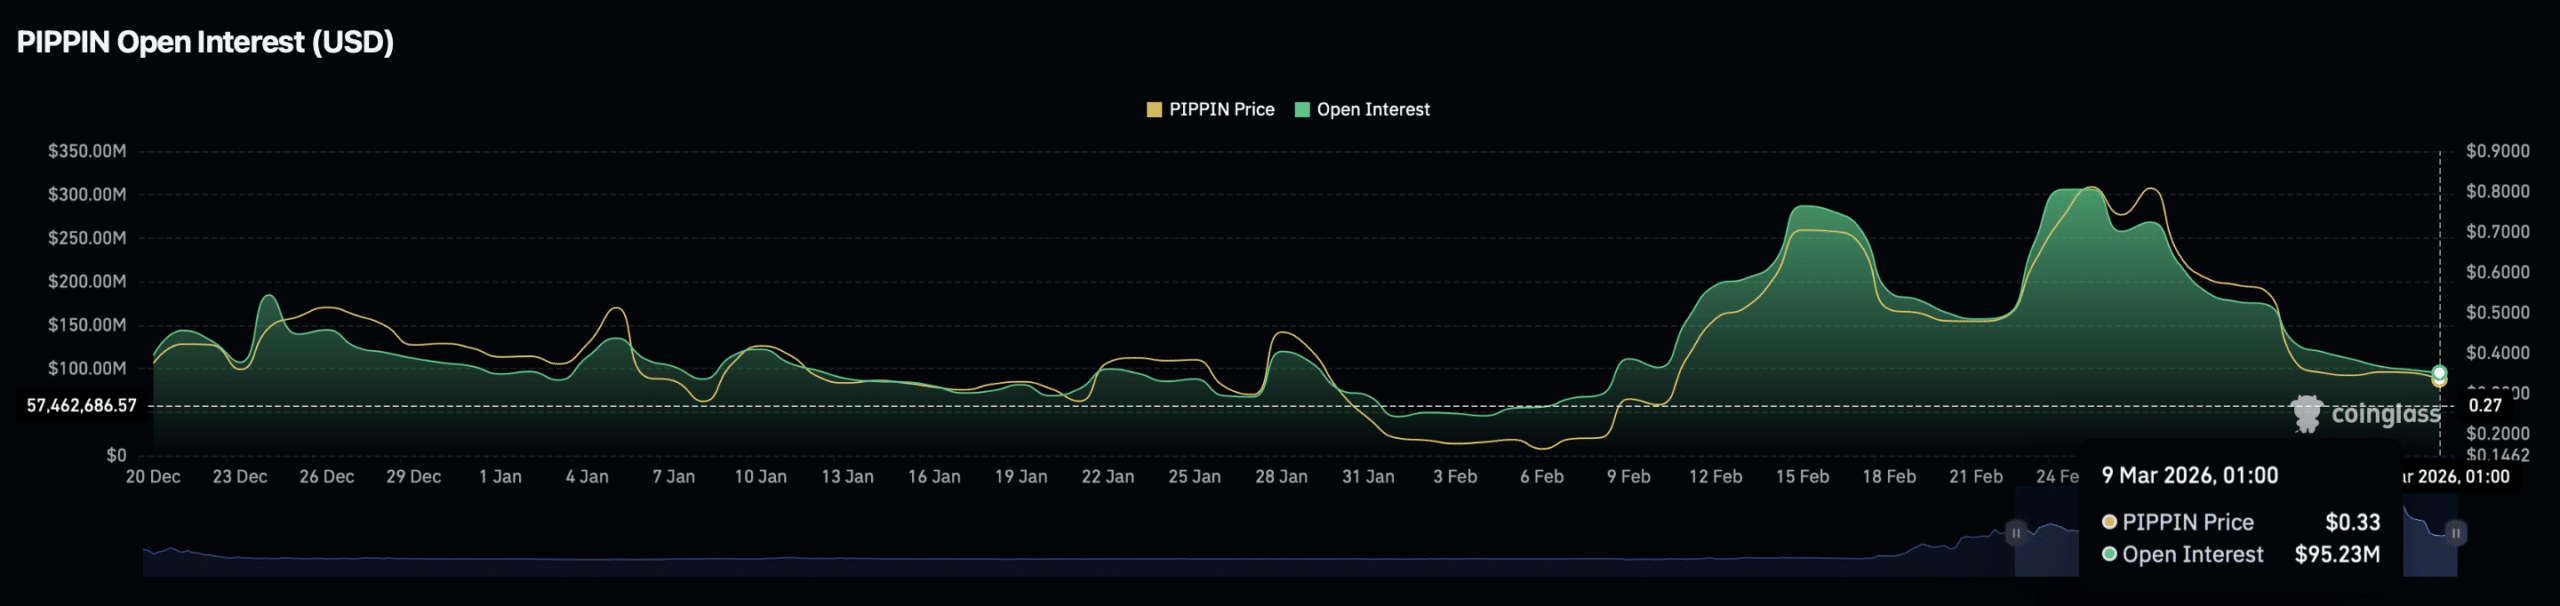Toggle the PIPPIN Price series legend label
This screenshot has height=606, width=2560.
[1221, 110]
